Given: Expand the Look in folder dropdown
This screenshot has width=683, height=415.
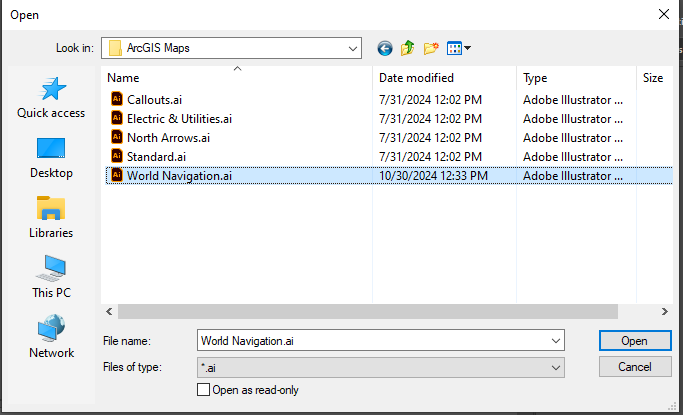Looking at the screenshot, I should (353, 48).
